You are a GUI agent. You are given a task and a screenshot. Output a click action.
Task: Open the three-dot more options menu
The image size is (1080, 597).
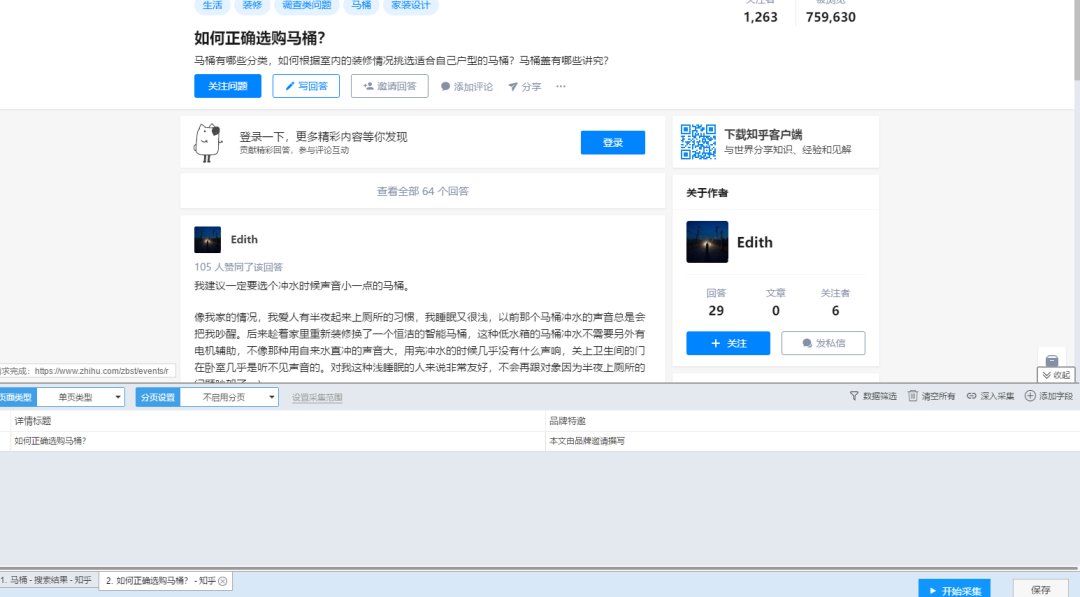click(x=561, y=86)
